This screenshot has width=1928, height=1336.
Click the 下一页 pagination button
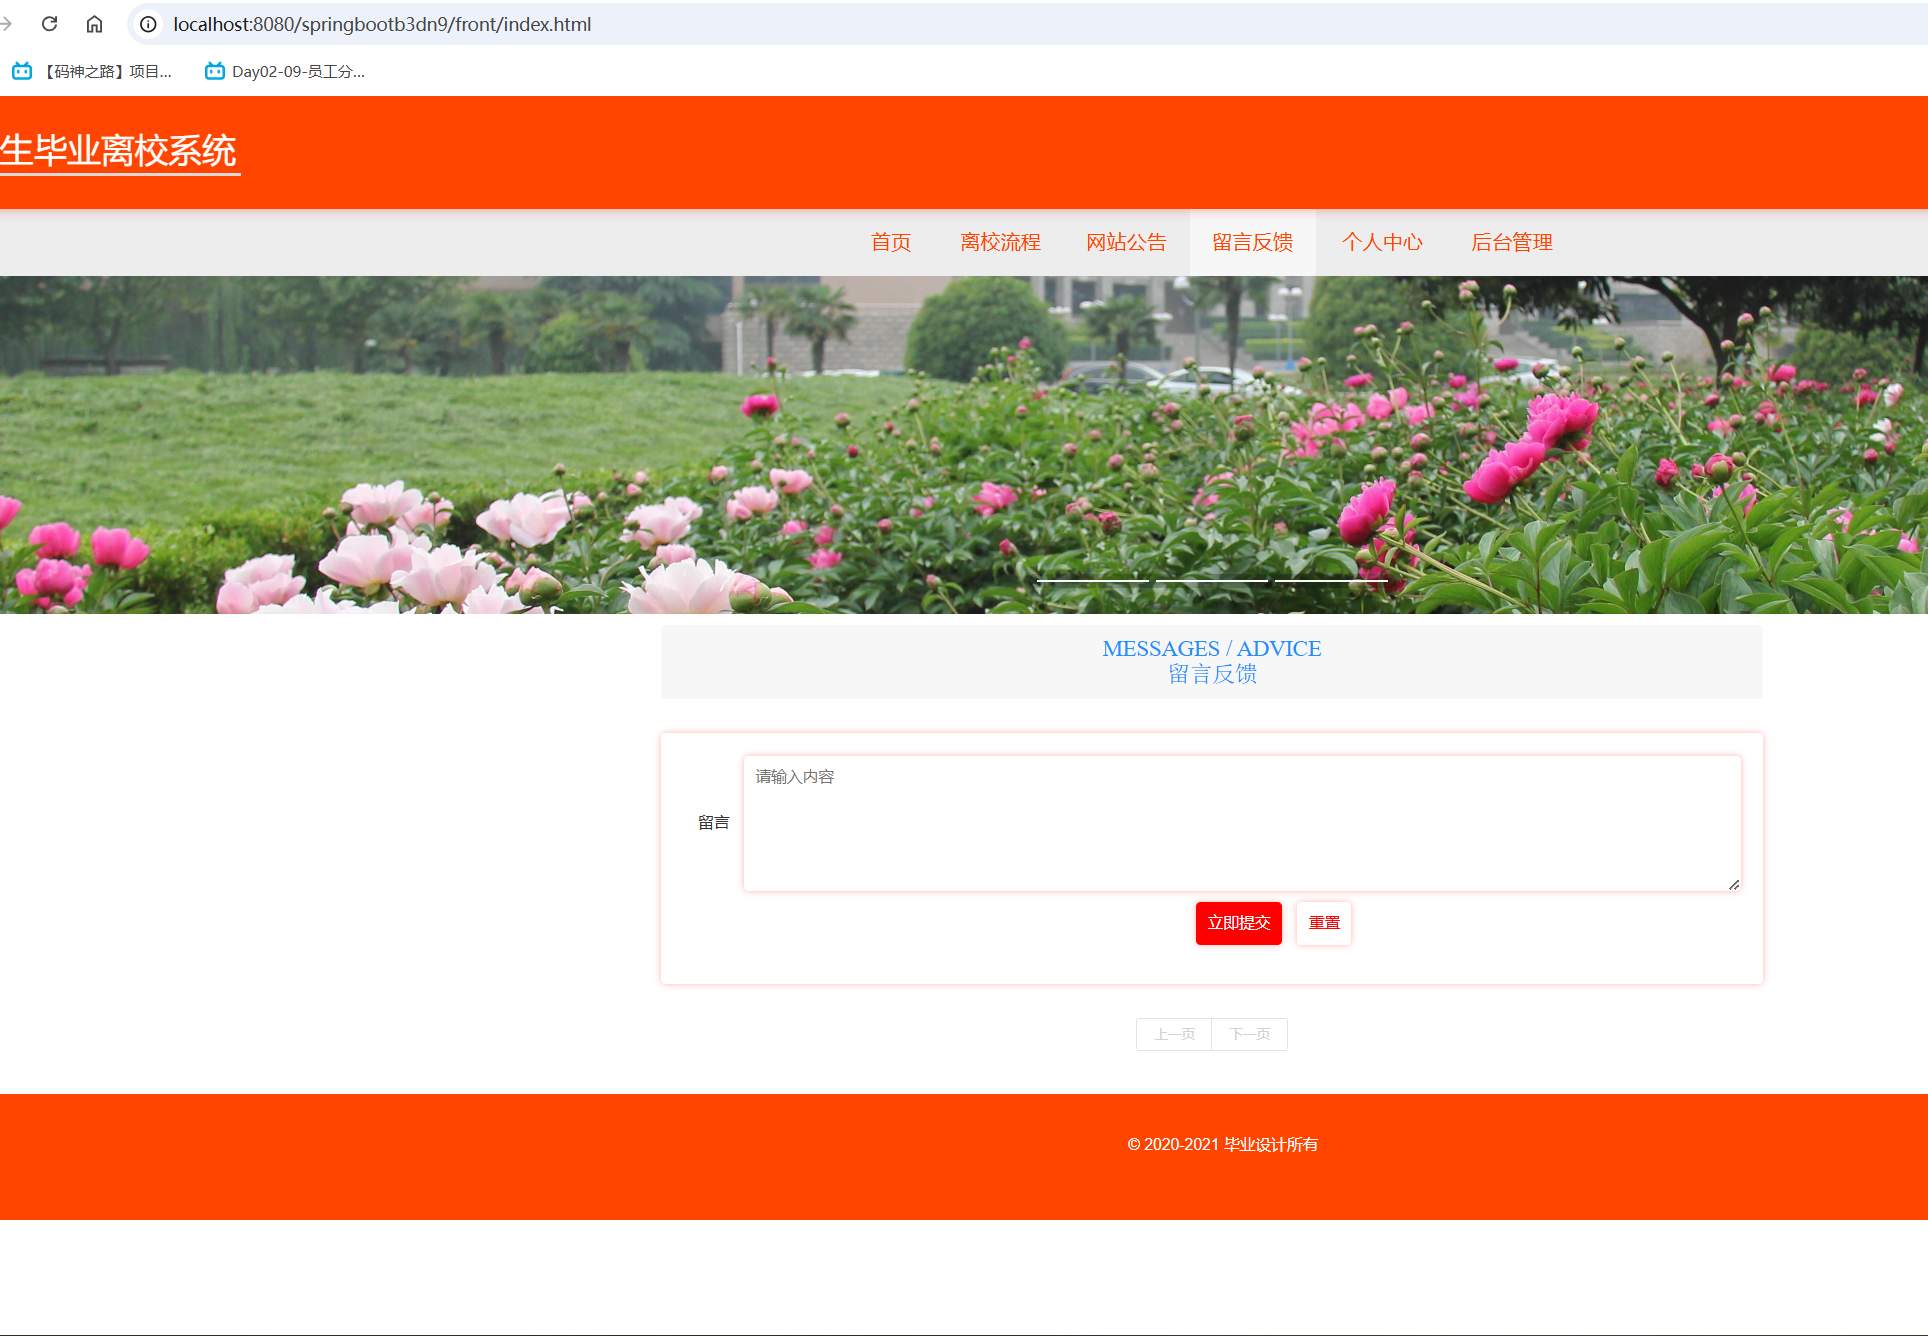[1249, 1034]
